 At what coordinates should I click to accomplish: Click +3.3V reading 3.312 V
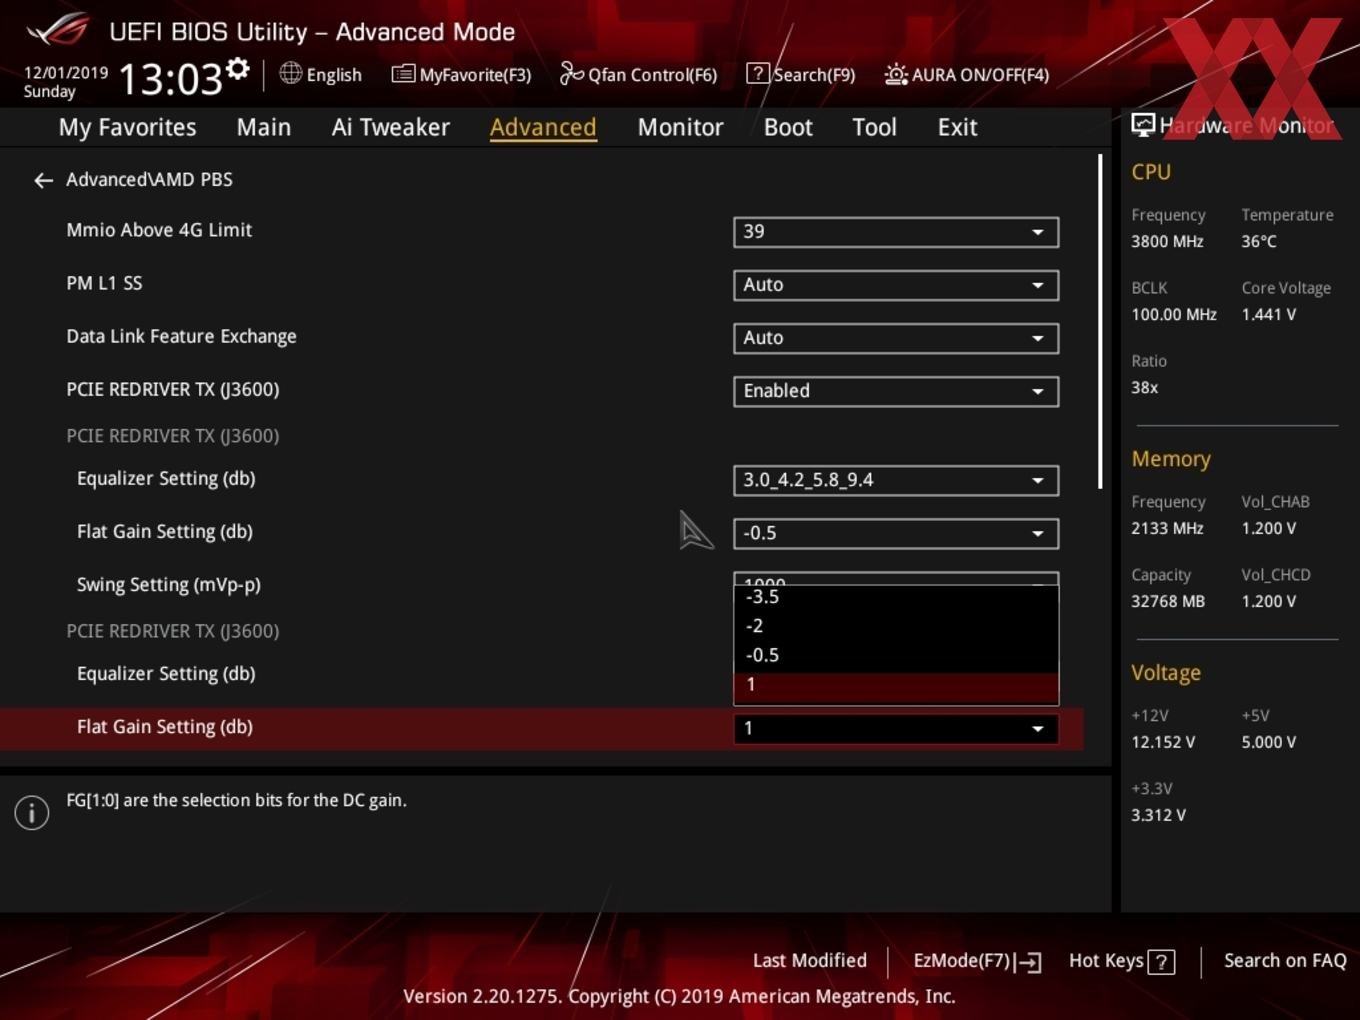pyautogui.click(x=1158, y=816)
